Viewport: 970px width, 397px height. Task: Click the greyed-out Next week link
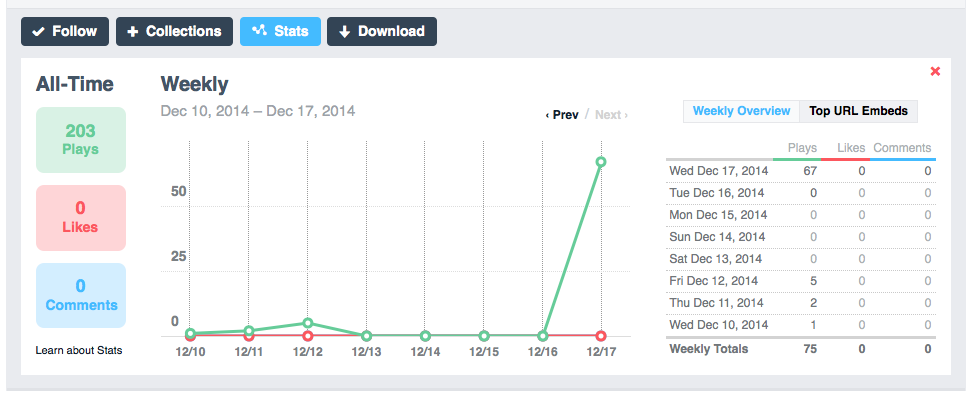pyautogui.click(x=611, y=115)
